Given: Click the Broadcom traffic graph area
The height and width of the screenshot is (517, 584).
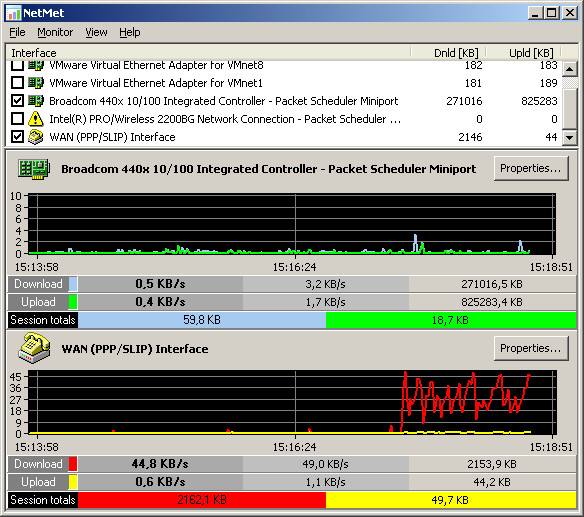Looking at the screenshot, I should click(x=292, y=223).
